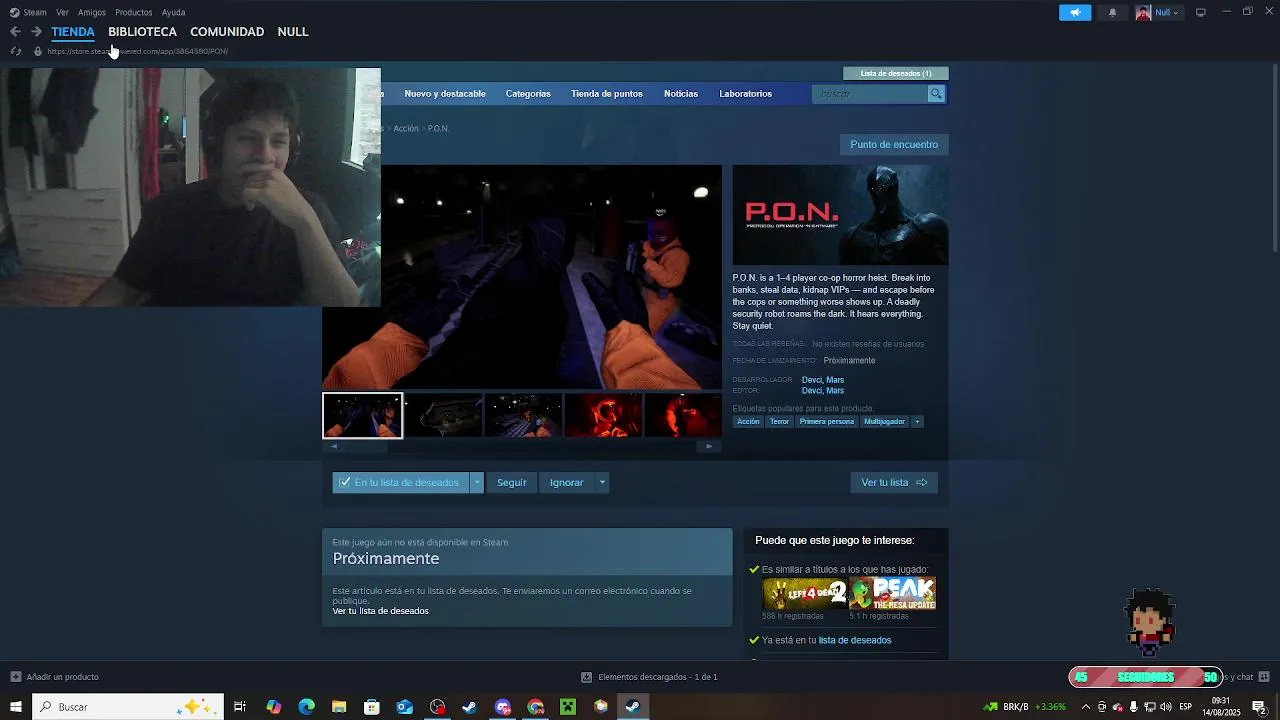This screenshot has height=720, width=1280.
Task: Click the store search magnifier icon
Action: 936,93
